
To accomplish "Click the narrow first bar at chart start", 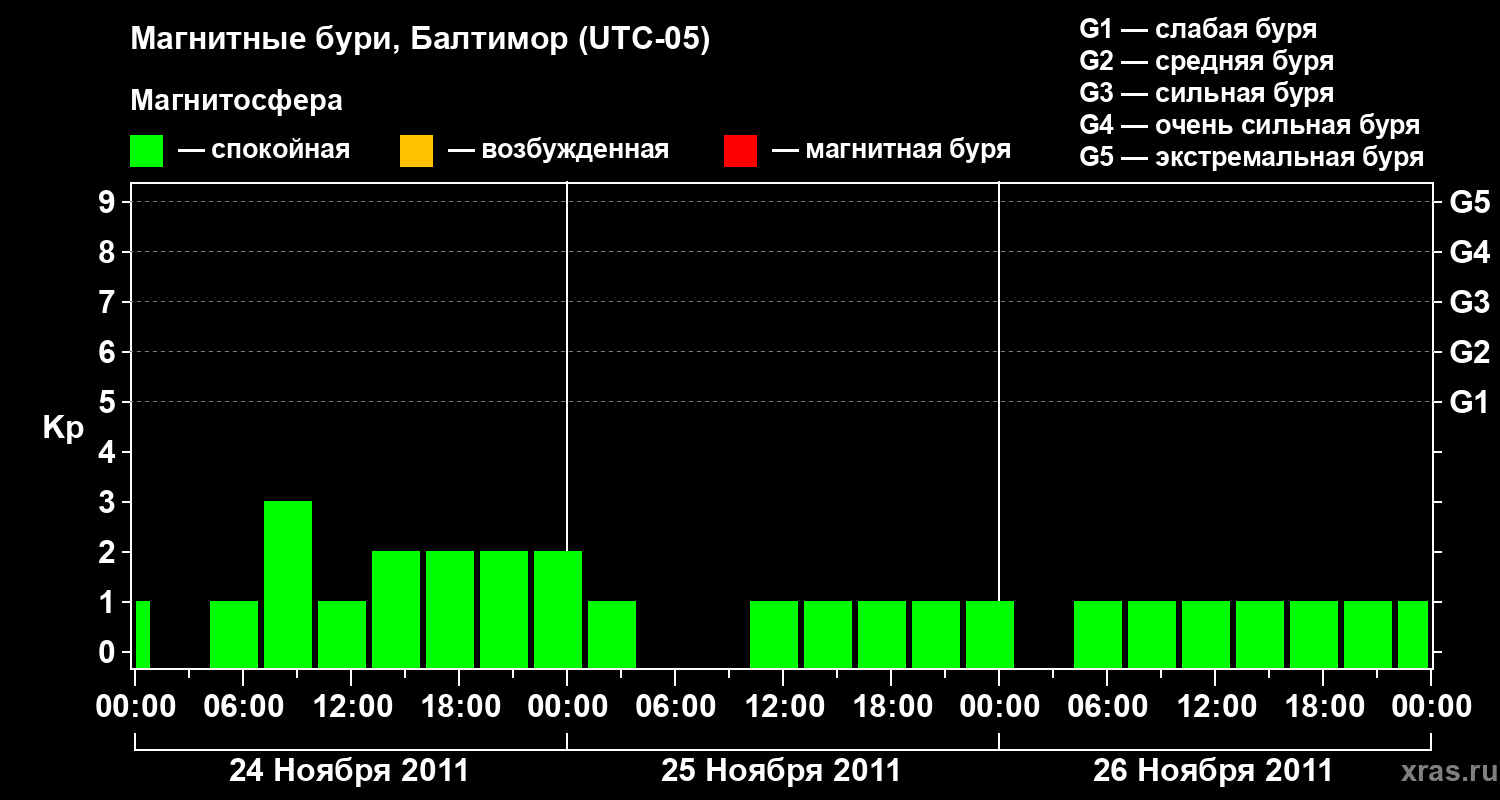I will pyautogui.click(x=143, y=634).
